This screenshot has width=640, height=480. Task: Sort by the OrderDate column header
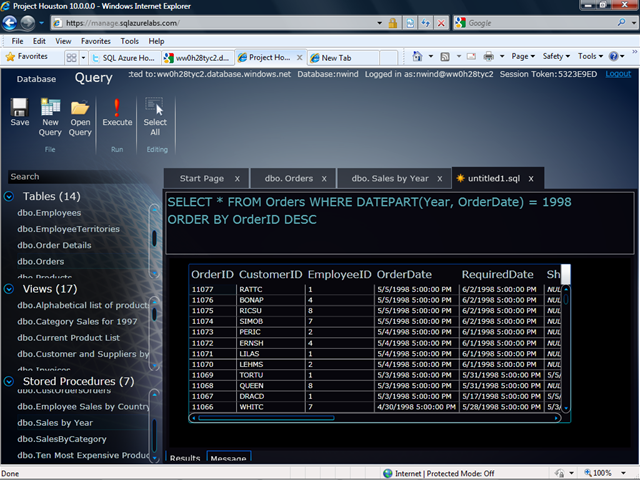[x=404, y=274]
